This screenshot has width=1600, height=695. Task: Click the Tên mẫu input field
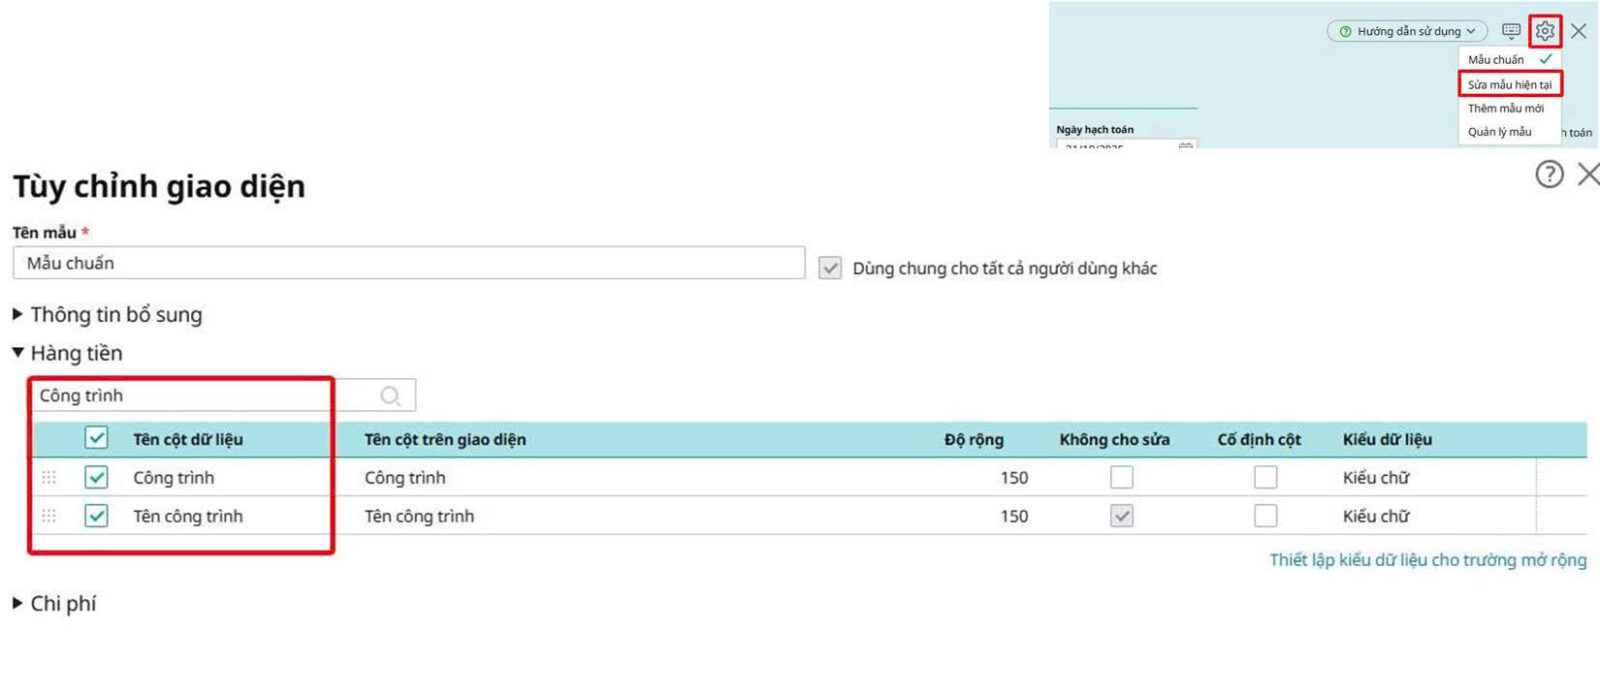point(408,263)
